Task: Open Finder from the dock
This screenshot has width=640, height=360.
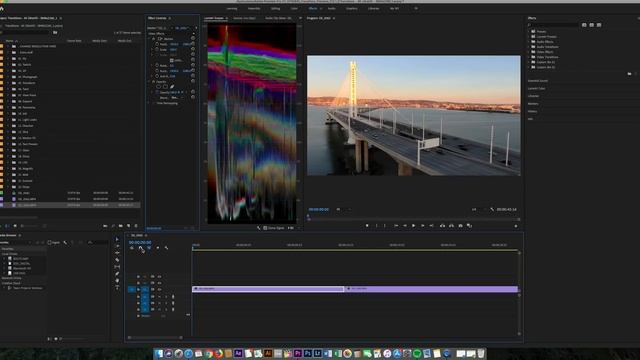Action: point(159,353)
